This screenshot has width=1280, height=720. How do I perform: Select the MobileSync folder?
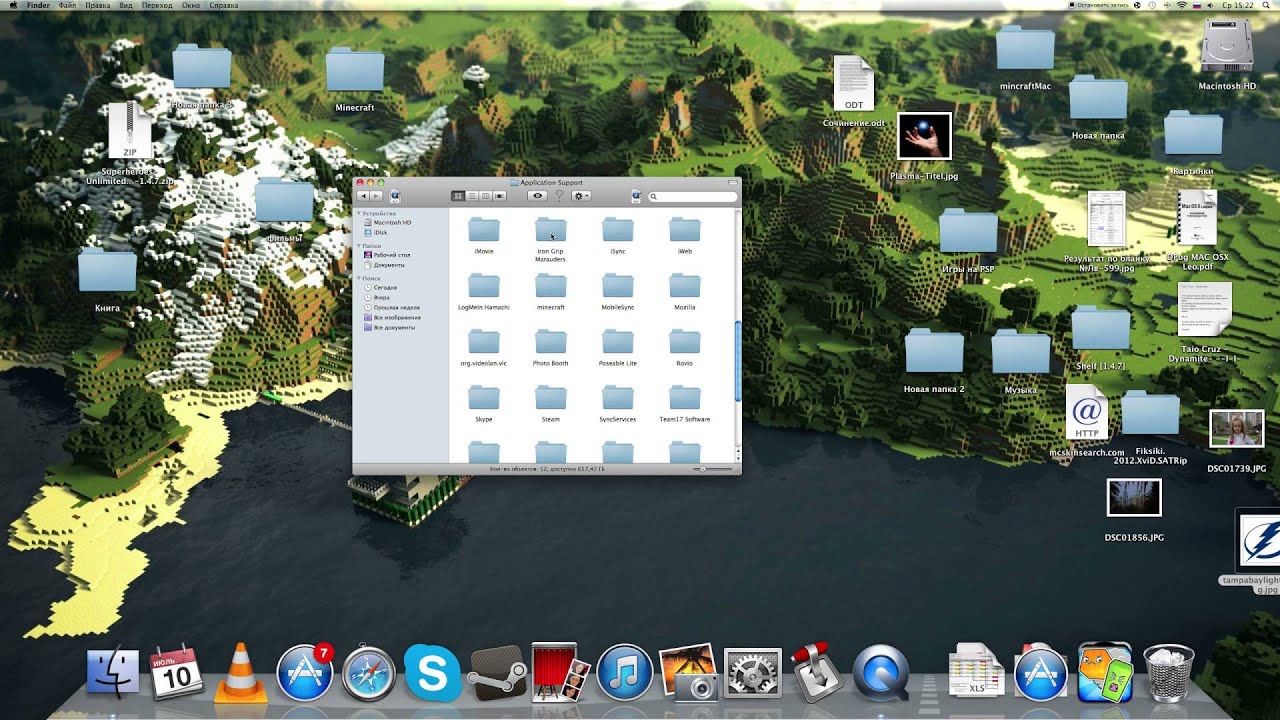618,286
